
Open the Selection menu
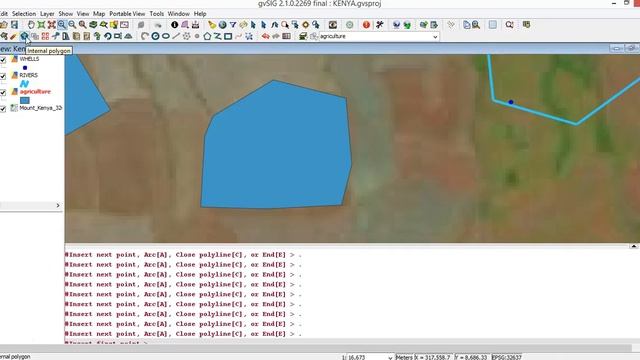(24, 13)
